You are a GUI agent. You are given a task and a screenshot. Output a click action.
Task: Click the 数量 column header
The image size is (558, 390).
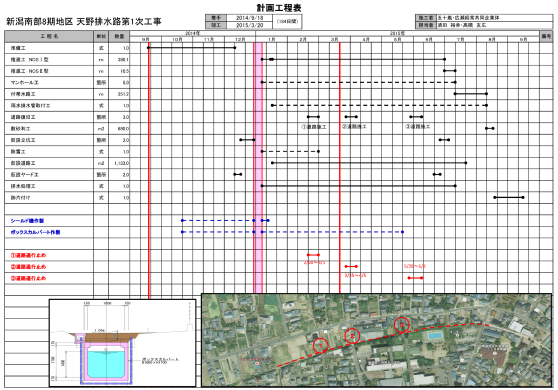[x=119, y=36]
